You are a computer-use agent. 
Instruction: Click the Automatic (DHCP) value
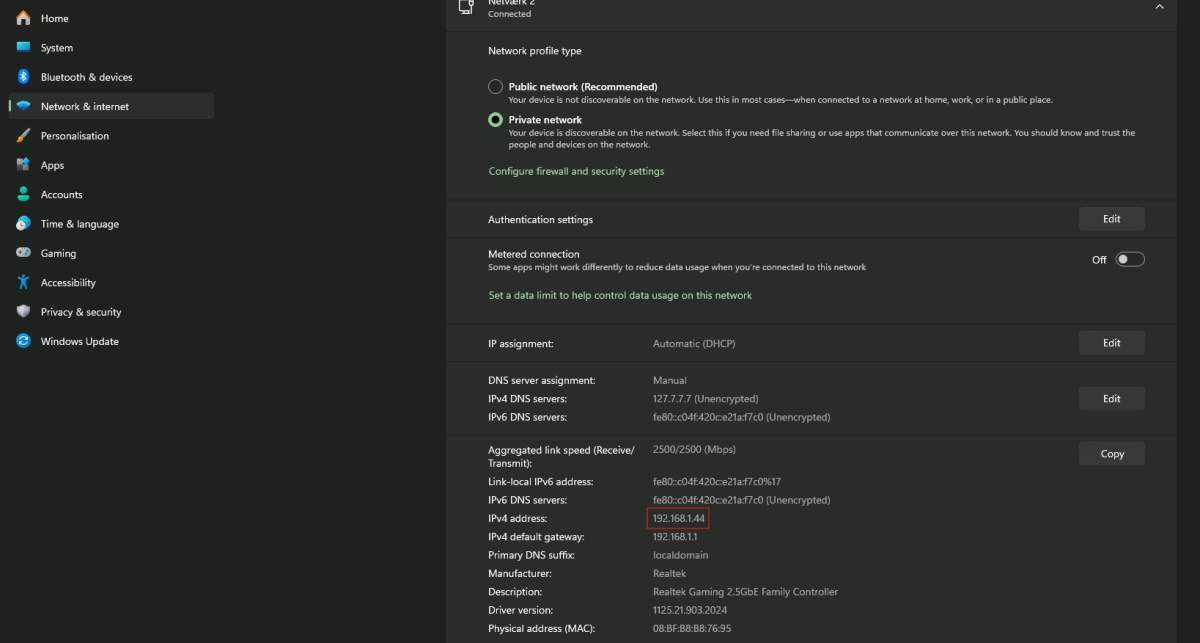click(694, 343)
